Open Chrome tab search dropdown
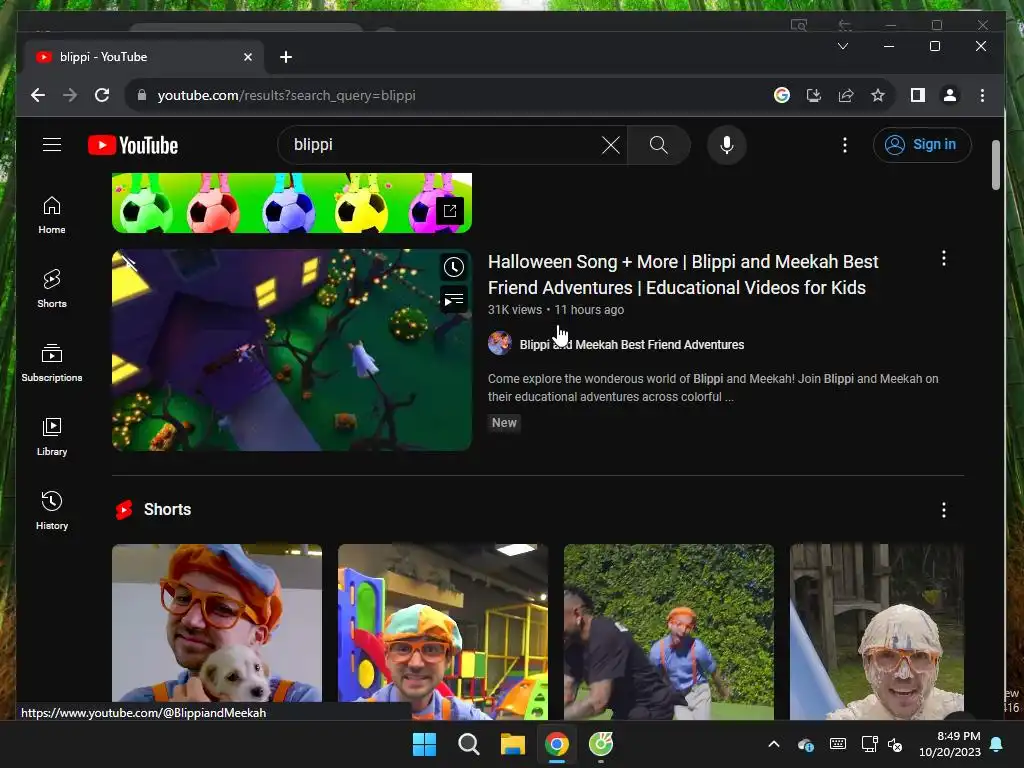 (842, 46)
